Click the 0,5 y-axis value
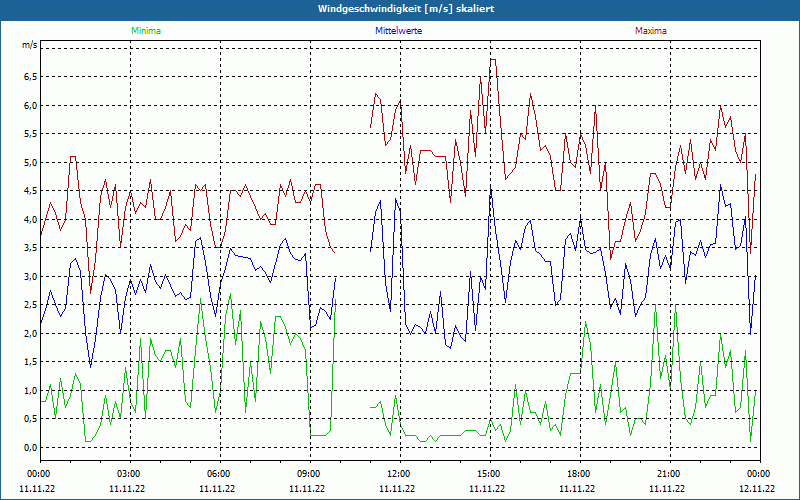The width and height of the screenshot is (800, 500). 30,419
